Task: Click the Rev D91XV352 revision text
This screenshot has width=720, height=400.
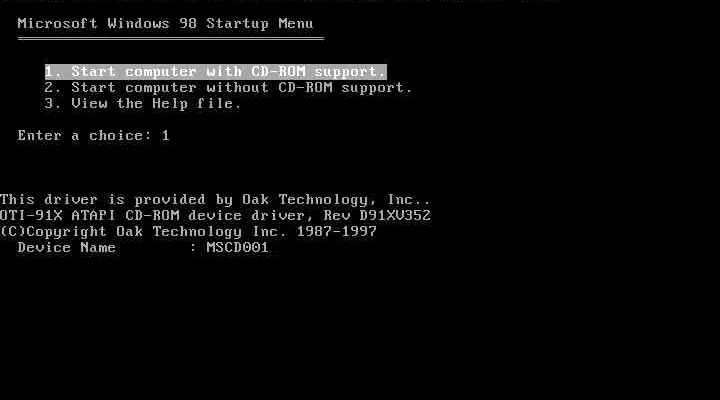Action: [377, 215]
